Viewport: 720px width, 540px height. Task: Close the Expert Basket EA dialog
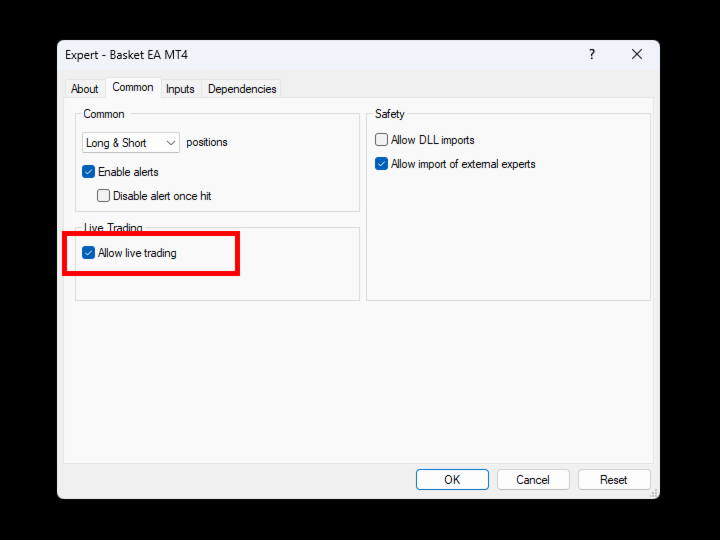coord(636,54)
